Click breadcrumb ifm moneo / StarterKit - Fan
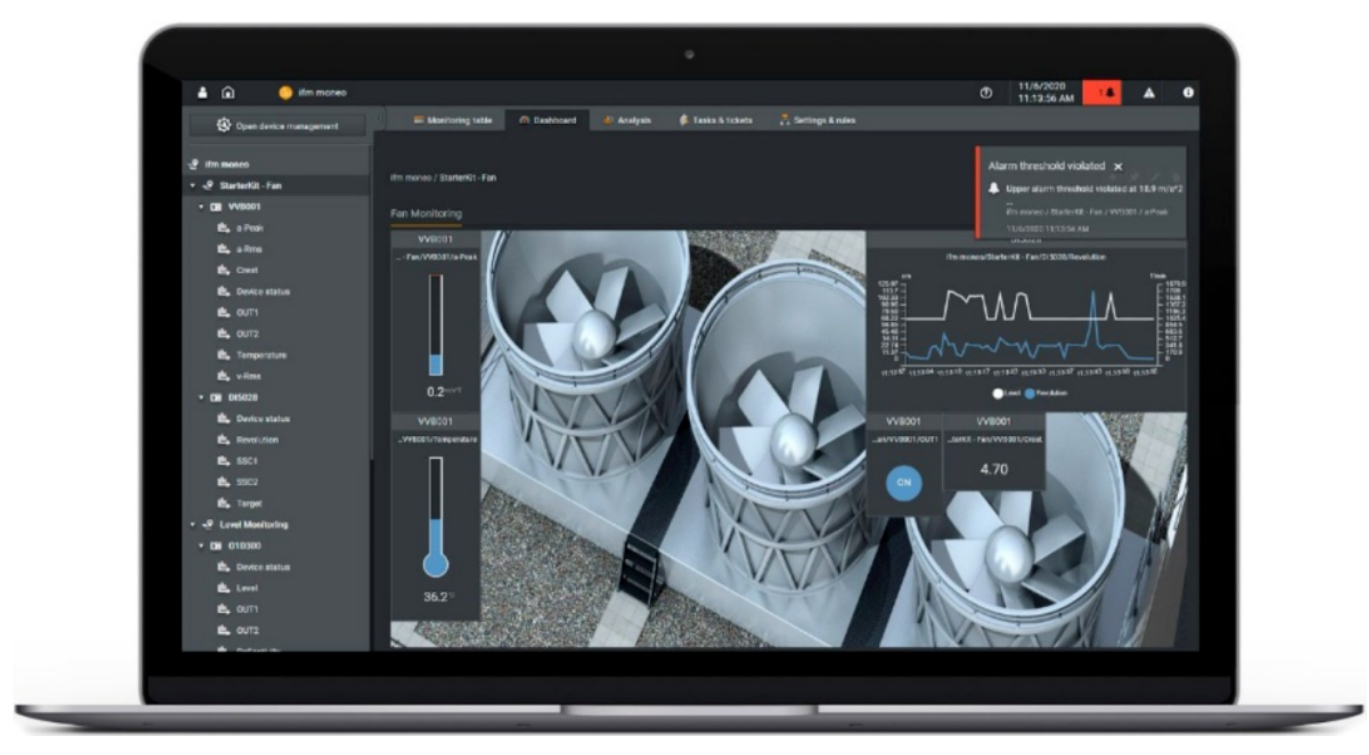 tap(443, 178)
